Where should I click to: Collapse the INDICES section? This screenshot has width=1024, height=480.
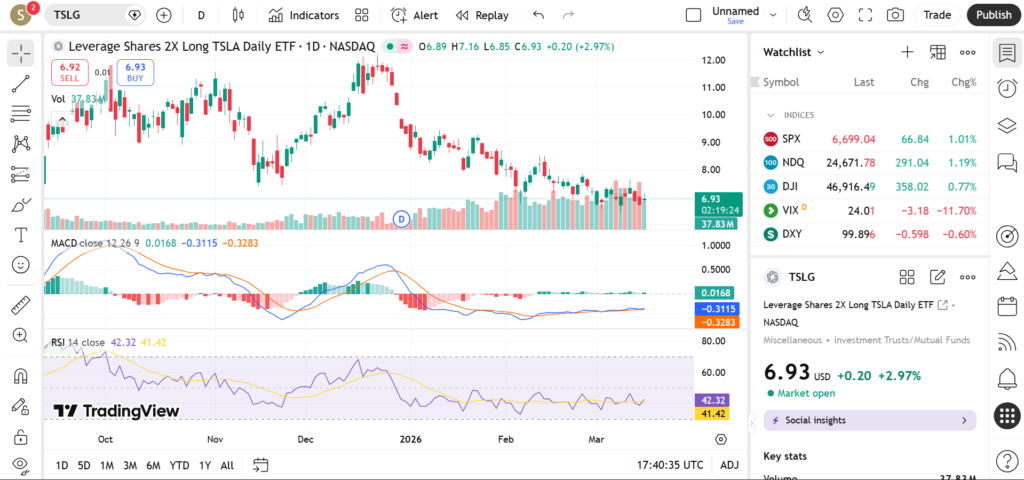point(771,115)
